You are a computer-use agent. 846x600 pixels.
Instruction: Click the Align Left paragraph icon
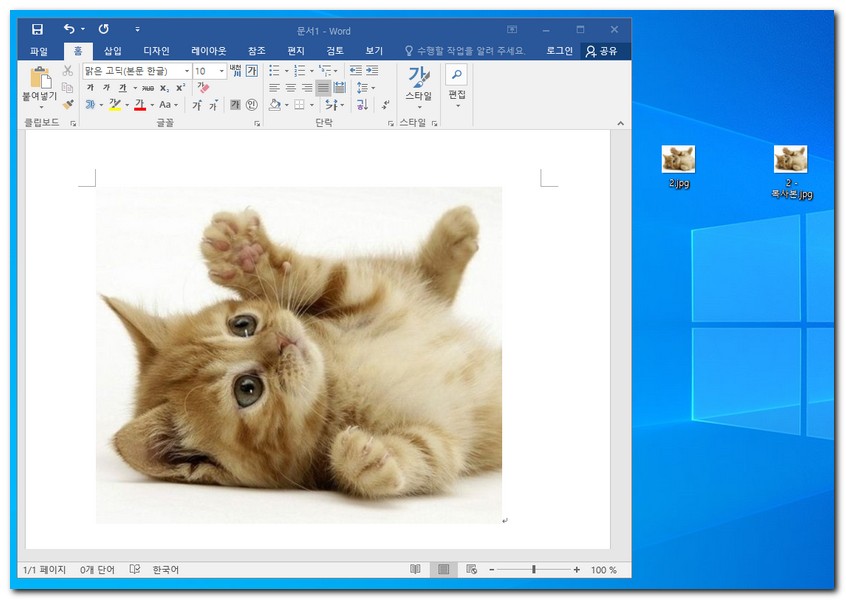tap(274, 88)
